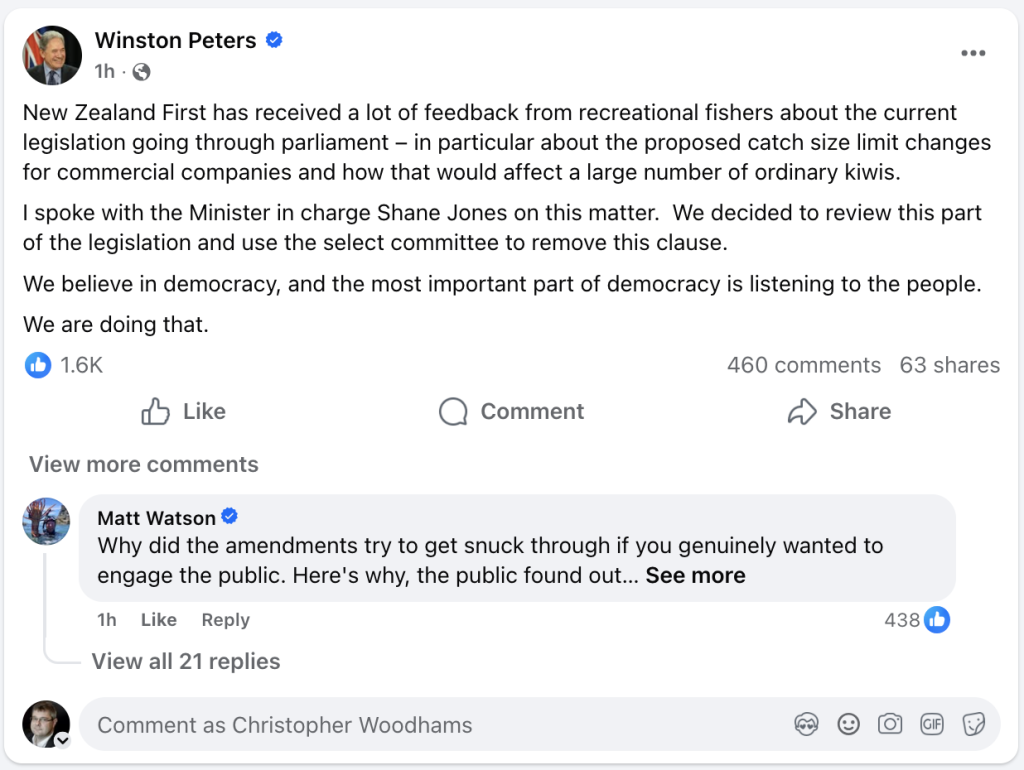1024x770 pixels.
Task: Attach a photo using the camera icon
Action: [x=890, y=725]
